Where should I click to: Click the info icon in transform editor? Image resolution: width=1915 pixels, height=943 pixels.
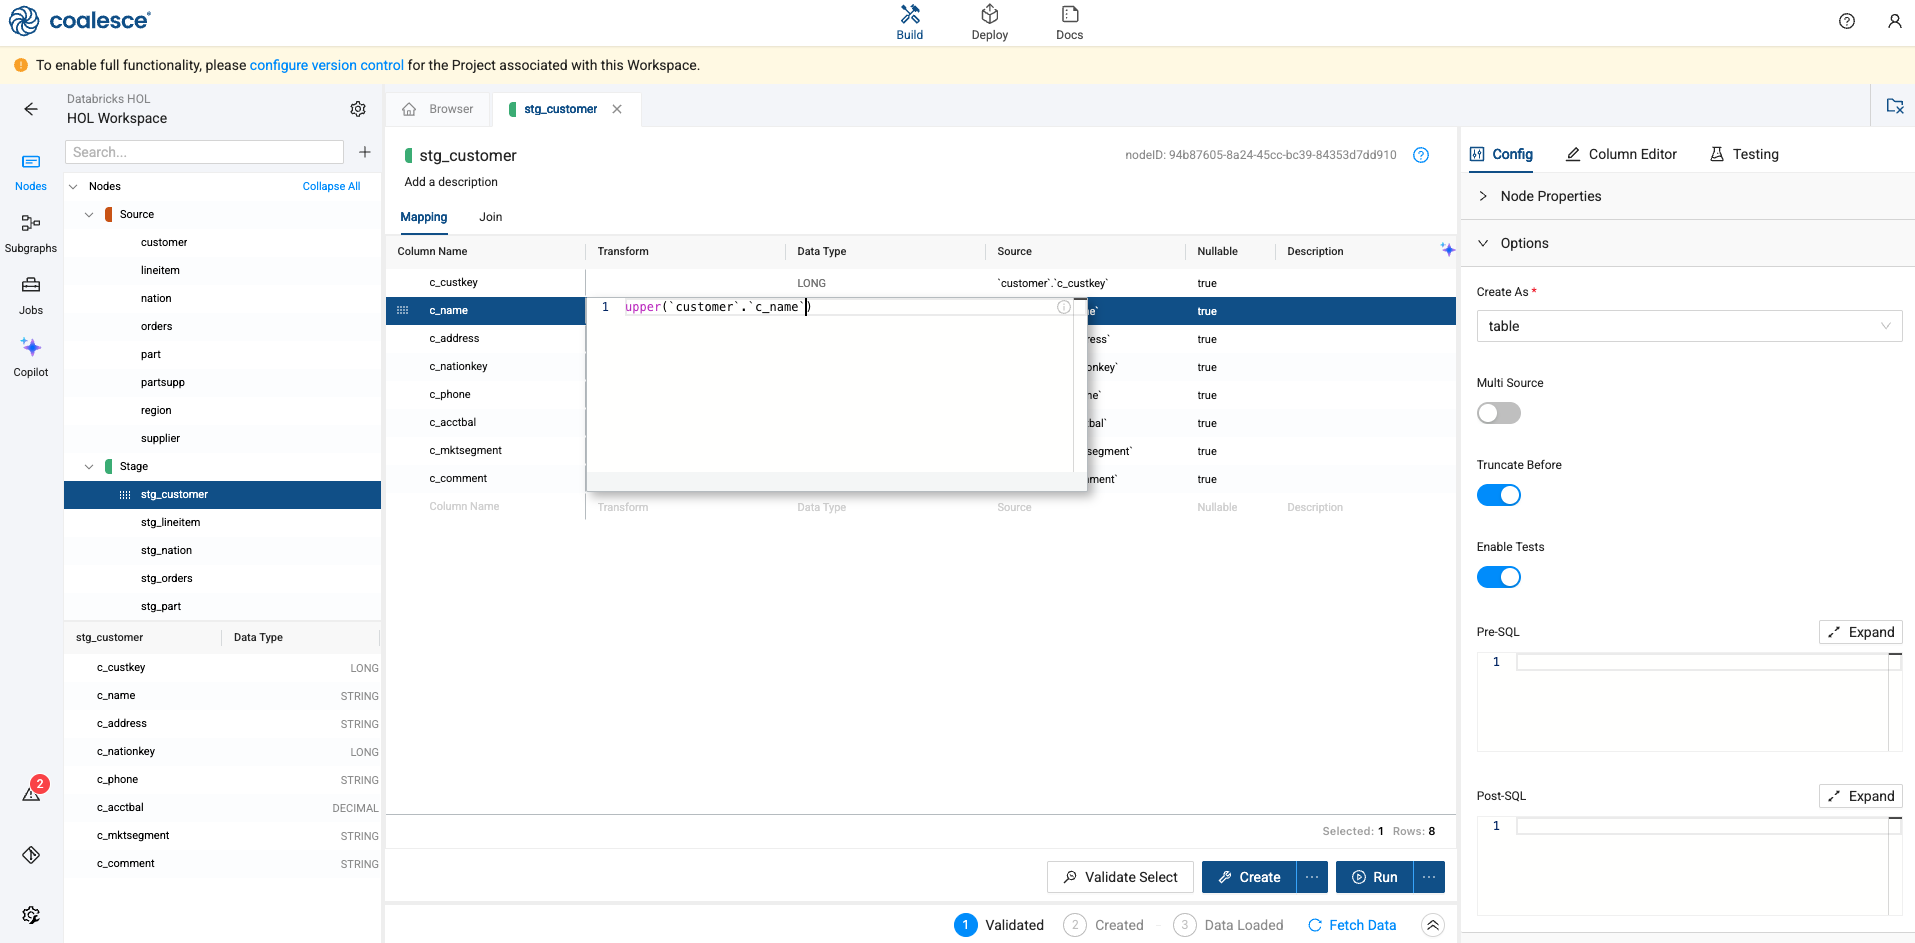click(x=1064, y=307)
